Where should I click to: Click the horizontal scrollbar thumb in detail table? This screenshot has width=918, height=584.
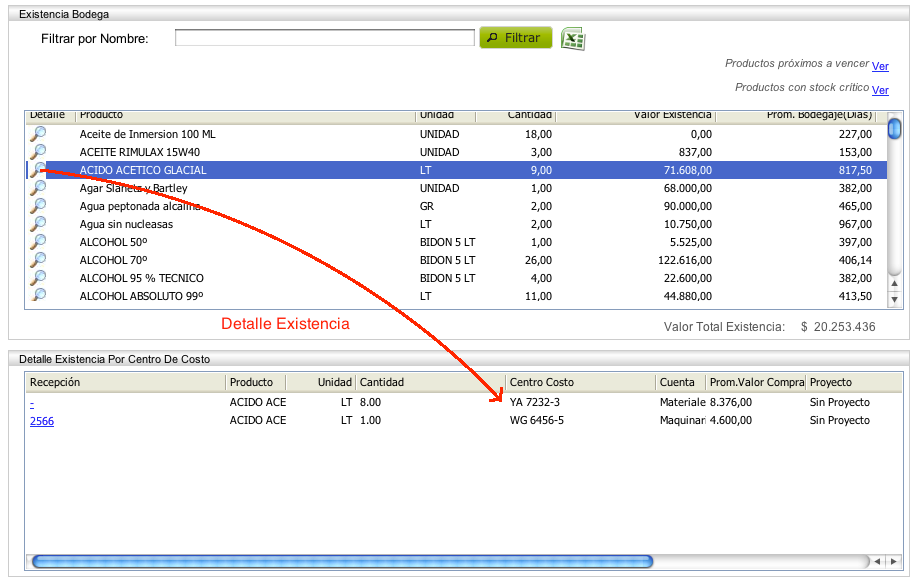tap(342, 562)
